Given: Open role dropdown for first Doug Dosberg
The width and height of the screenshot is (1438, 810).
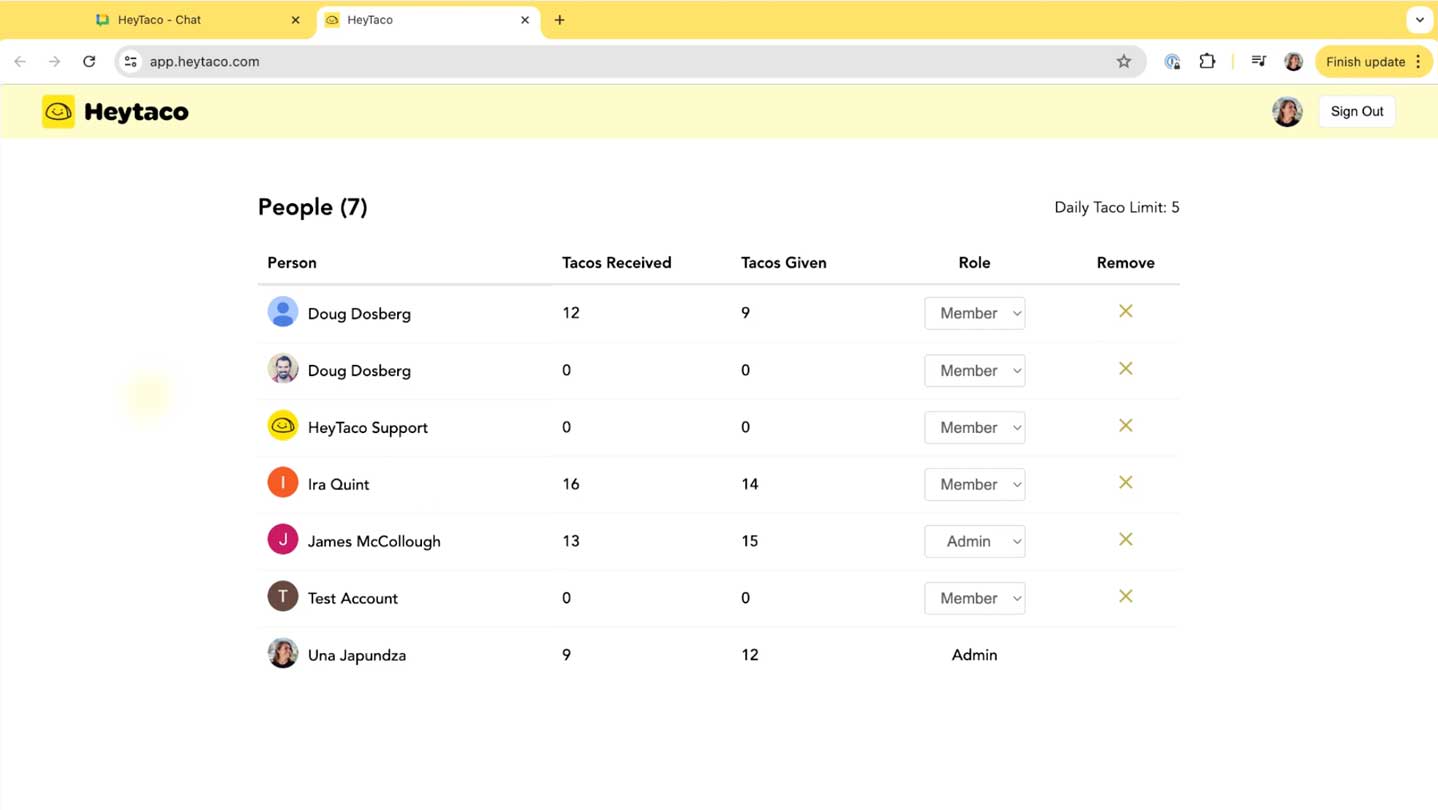Looking at the screenshot, I should [x=974, y=313].
